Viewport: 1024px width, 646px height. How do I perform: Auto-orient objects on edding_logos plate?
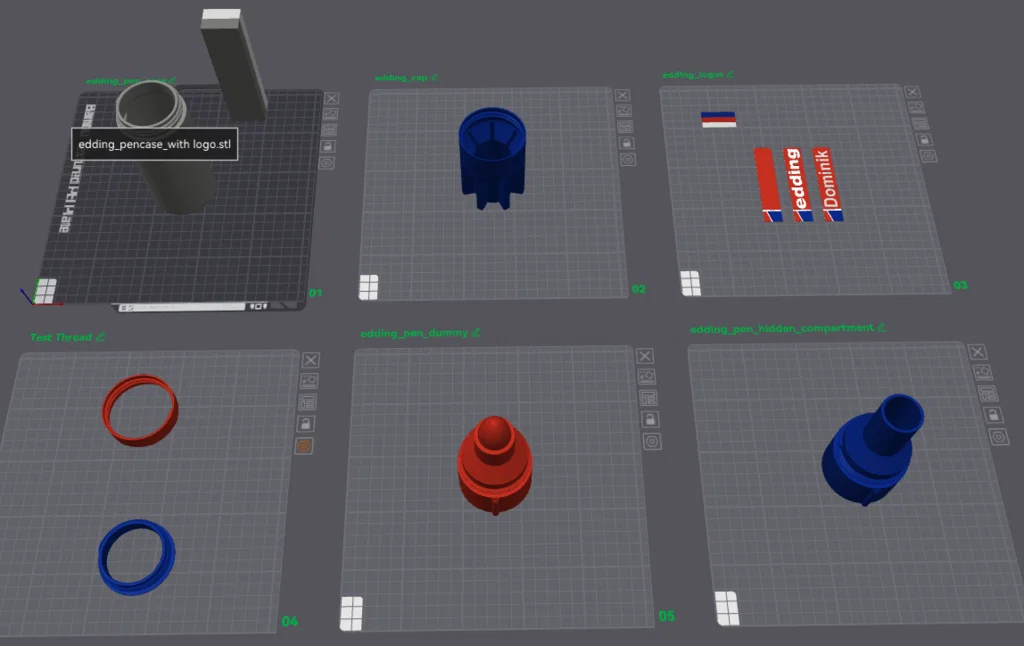point(916,108)
